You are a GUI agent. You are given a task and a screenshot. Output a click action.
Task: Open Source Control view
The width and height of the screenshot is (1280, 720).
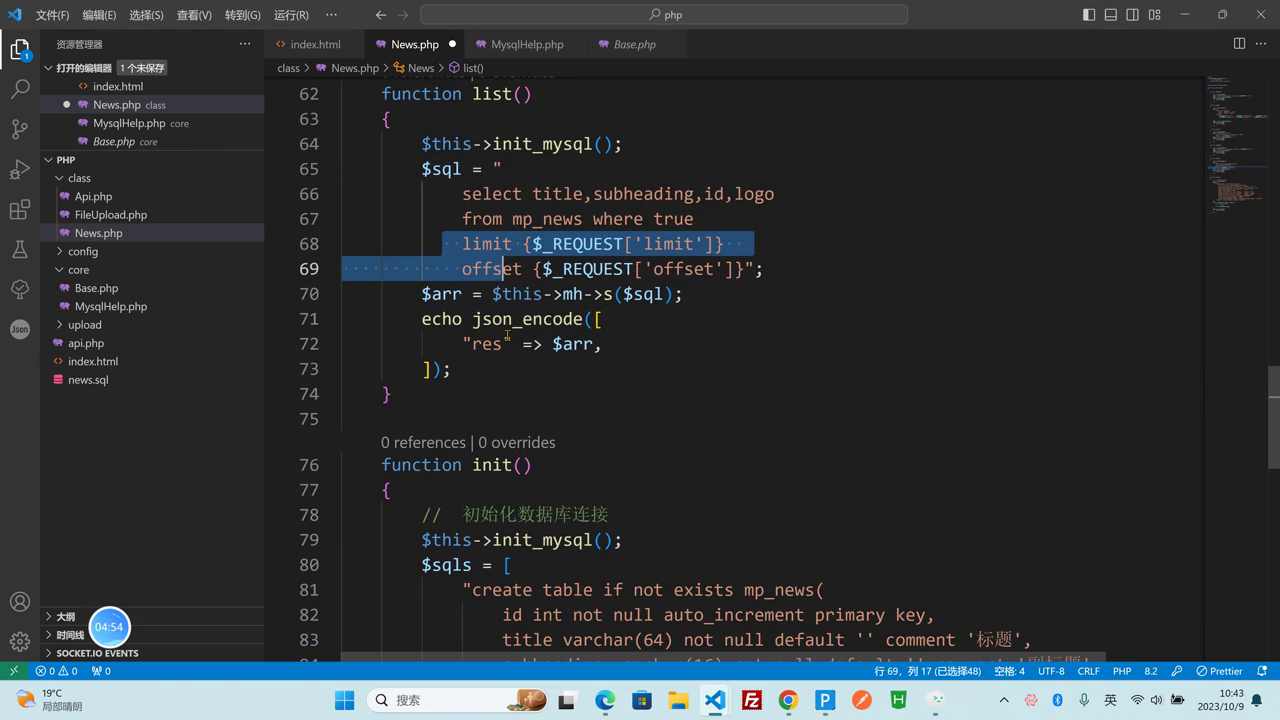click(x=20, y=129)
